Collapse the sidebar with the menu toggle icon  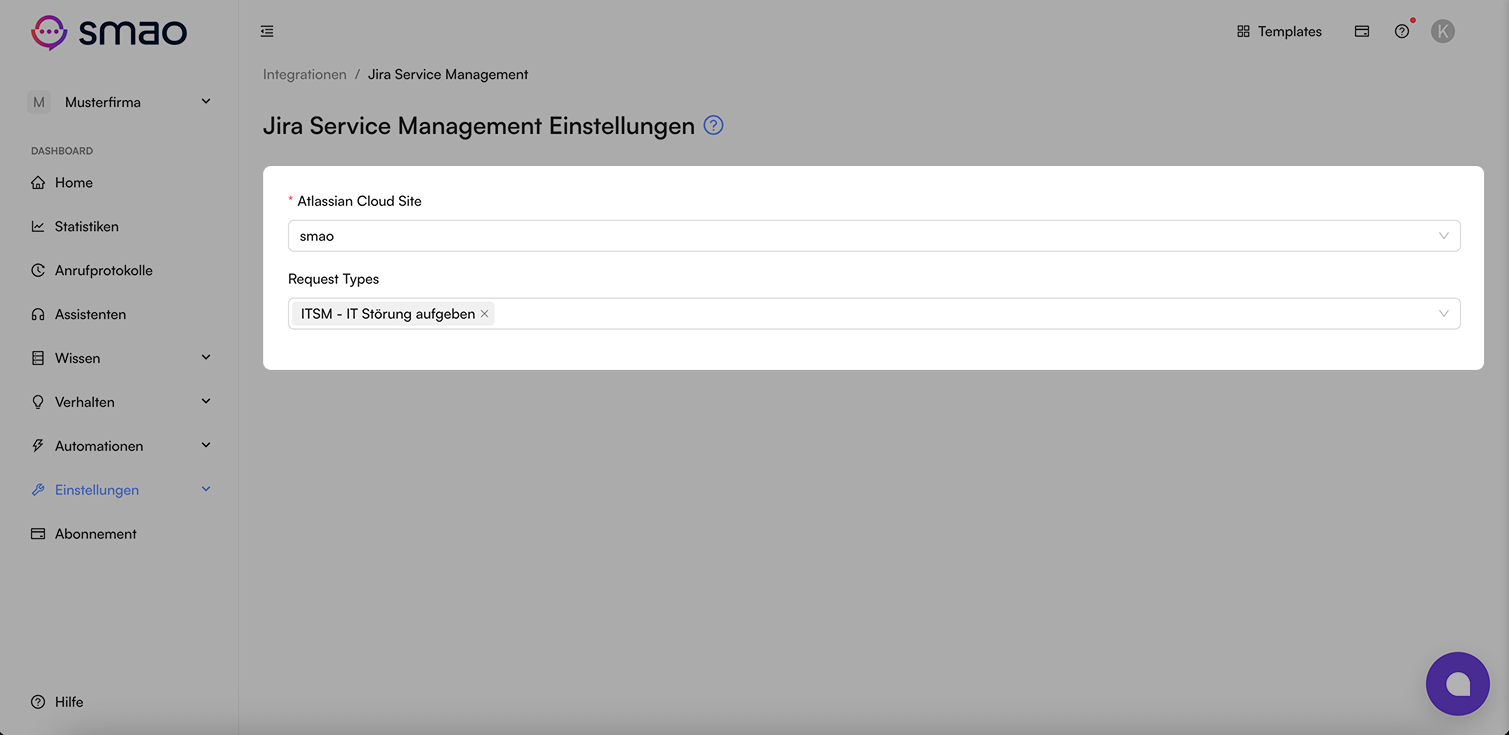click(267, 32)
